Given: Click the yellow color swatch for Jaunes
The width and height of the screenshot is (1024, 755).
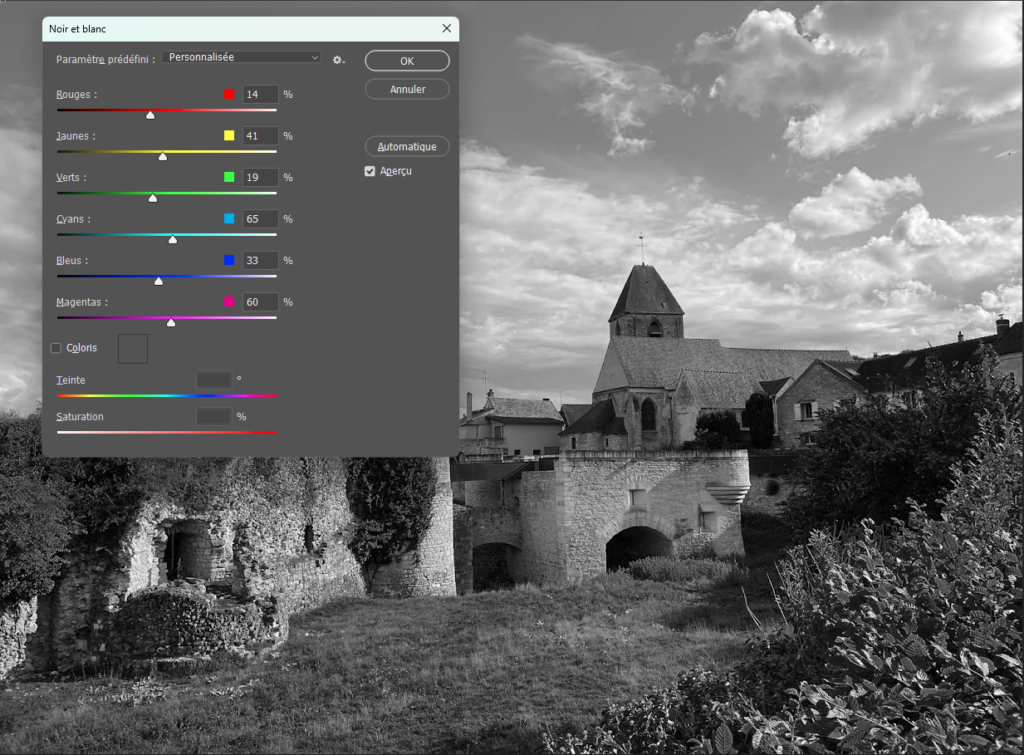Looking at the screenshot, I should coord(229,135).
